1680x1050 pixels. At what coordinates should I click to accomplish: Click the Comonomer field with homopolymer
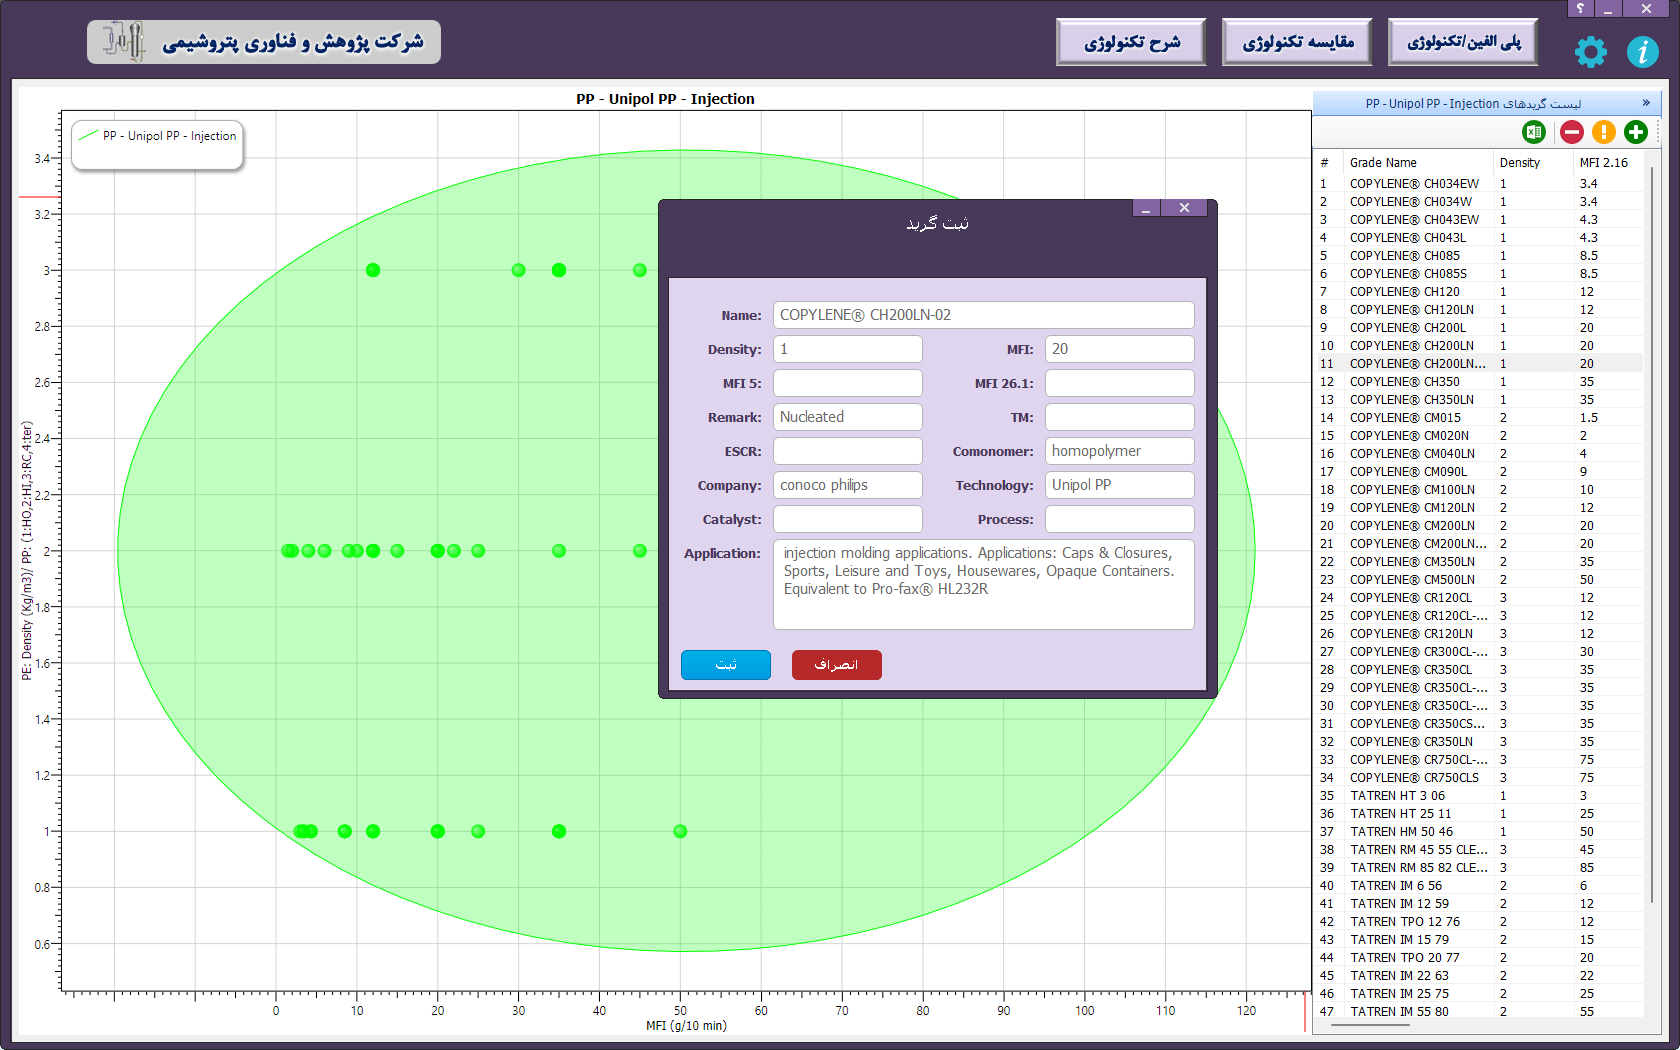click(x=1120, y=451)
